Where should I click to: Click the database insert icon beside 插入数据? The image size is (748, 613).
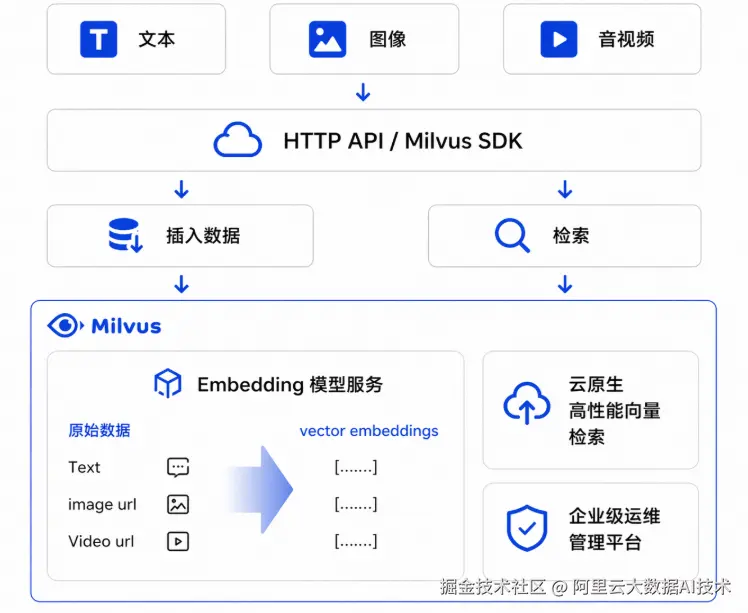[x=125, y=235]
